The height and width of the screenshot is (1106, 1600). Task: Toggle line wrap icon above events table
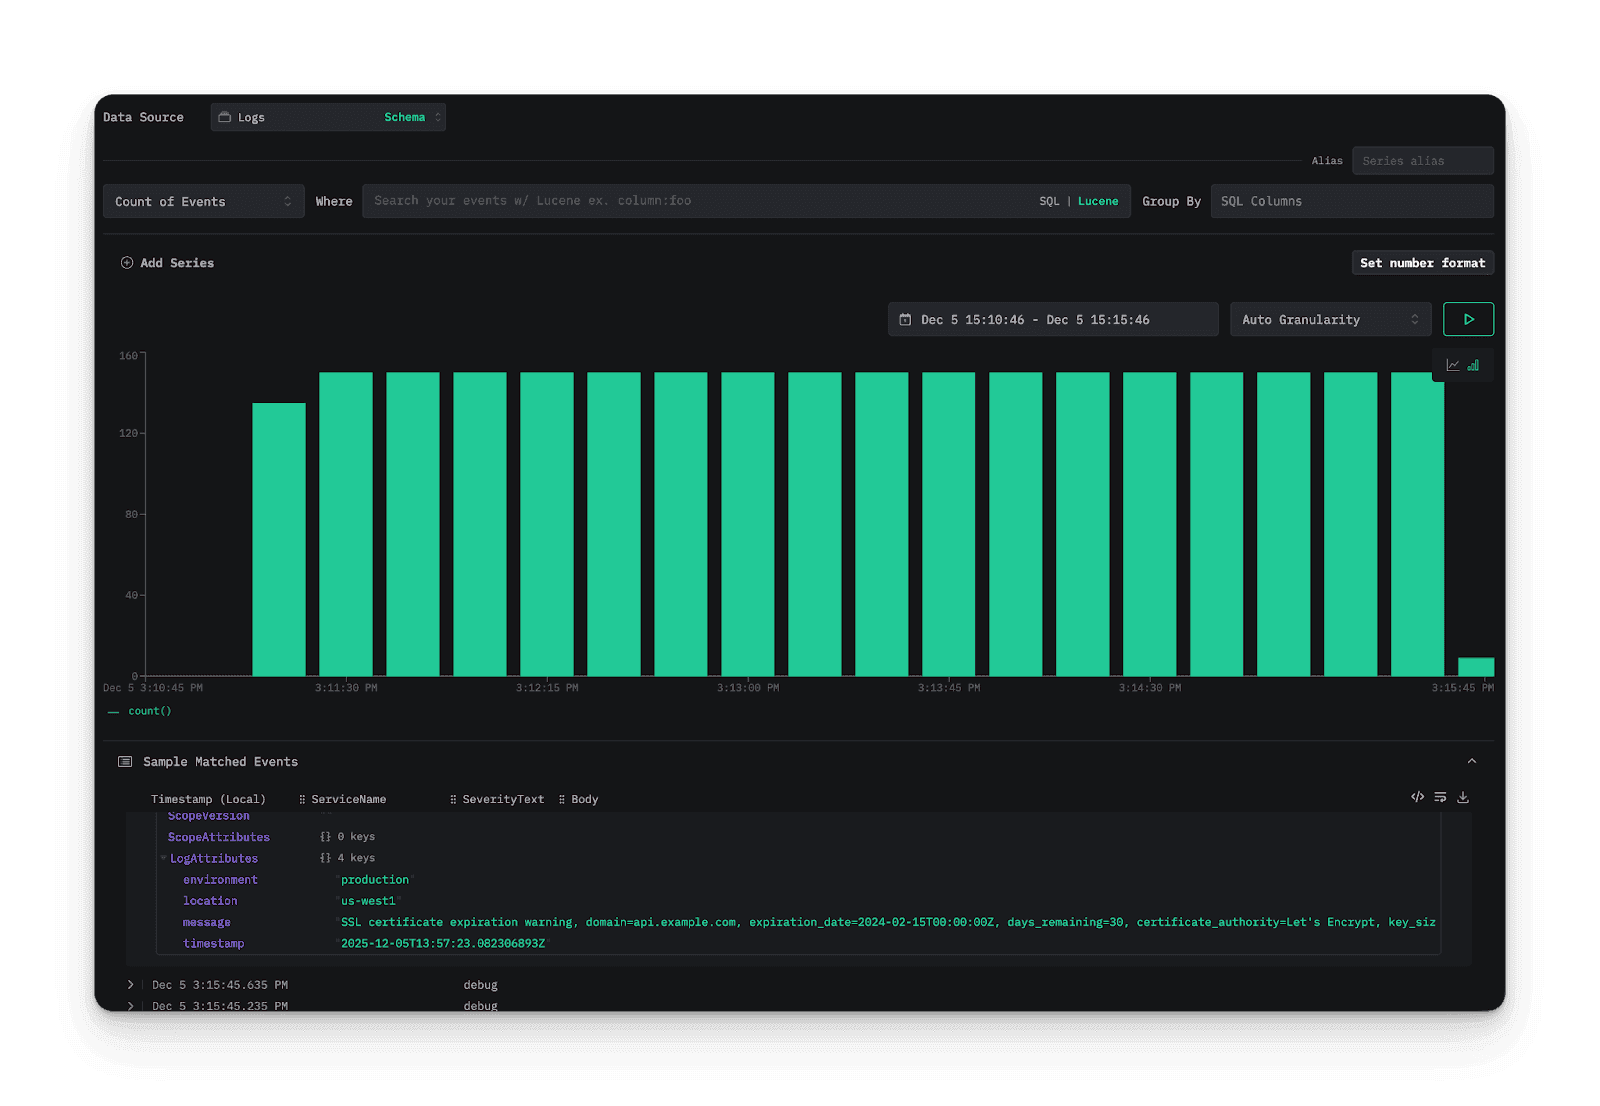click(x=1440, y=797)
